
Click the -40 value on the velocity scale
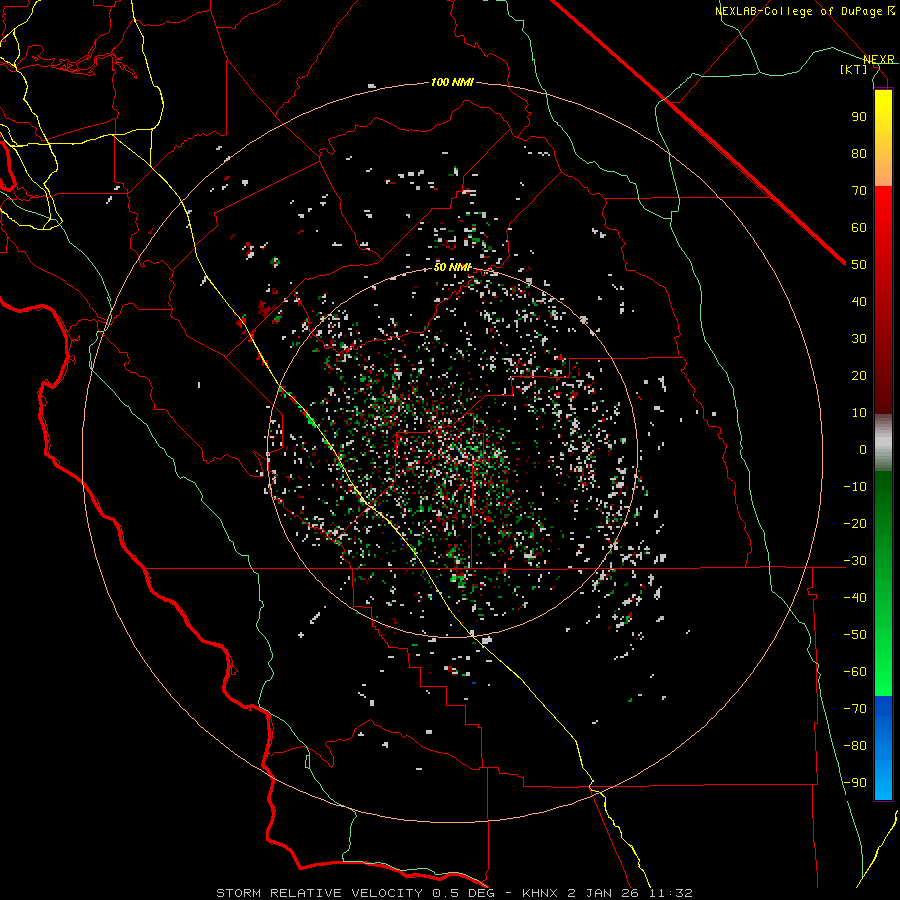point(855,598)
